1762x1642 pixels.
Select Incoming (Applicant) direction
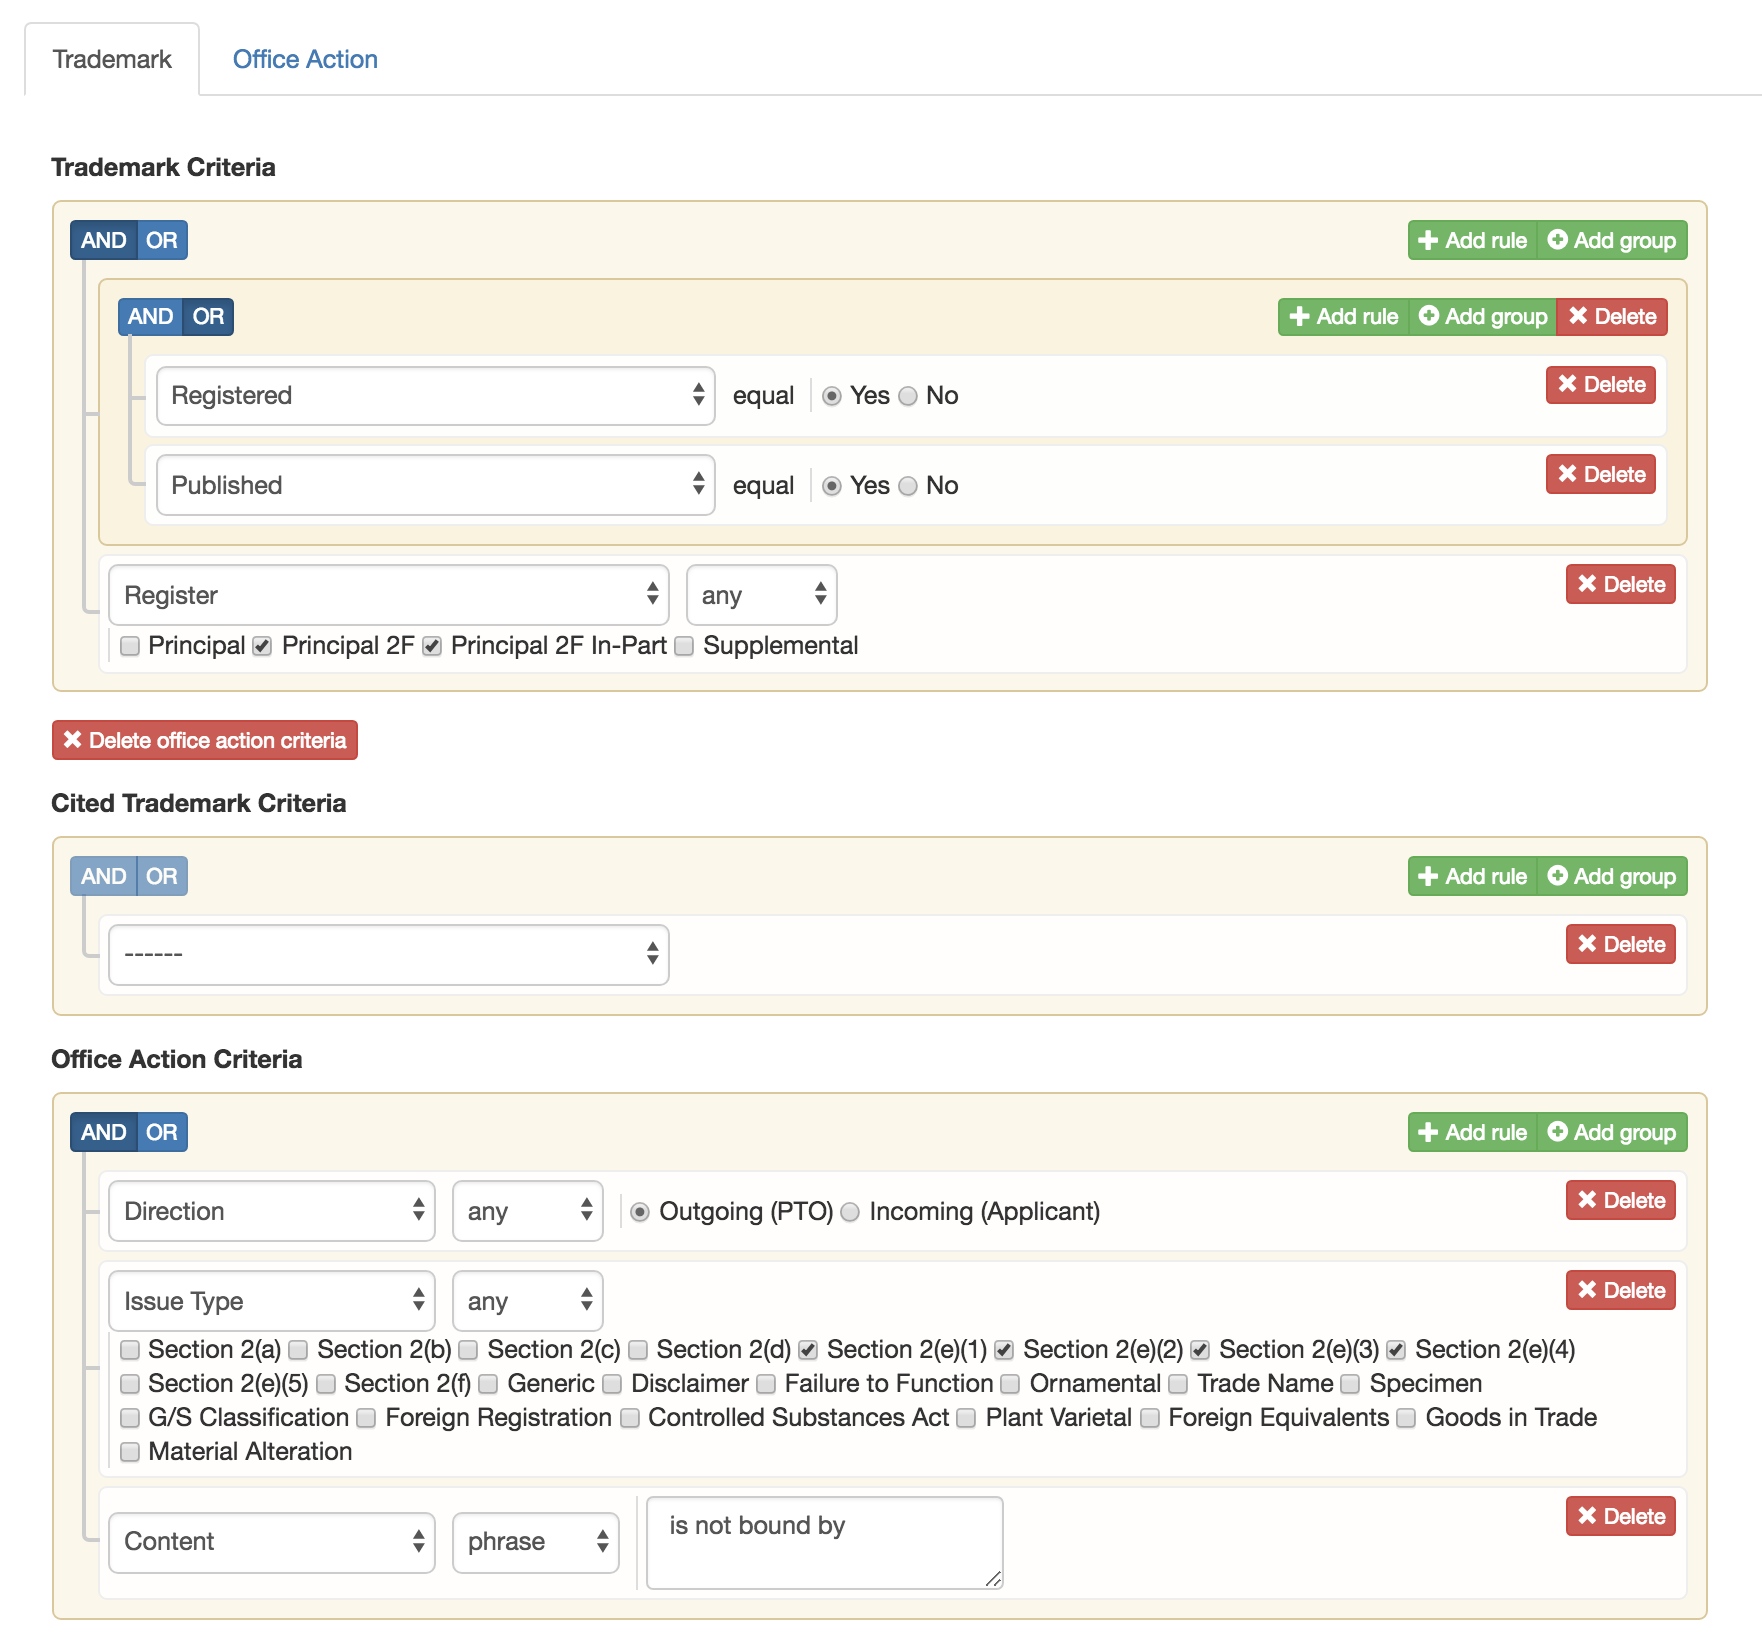[x=850, y=1213]
